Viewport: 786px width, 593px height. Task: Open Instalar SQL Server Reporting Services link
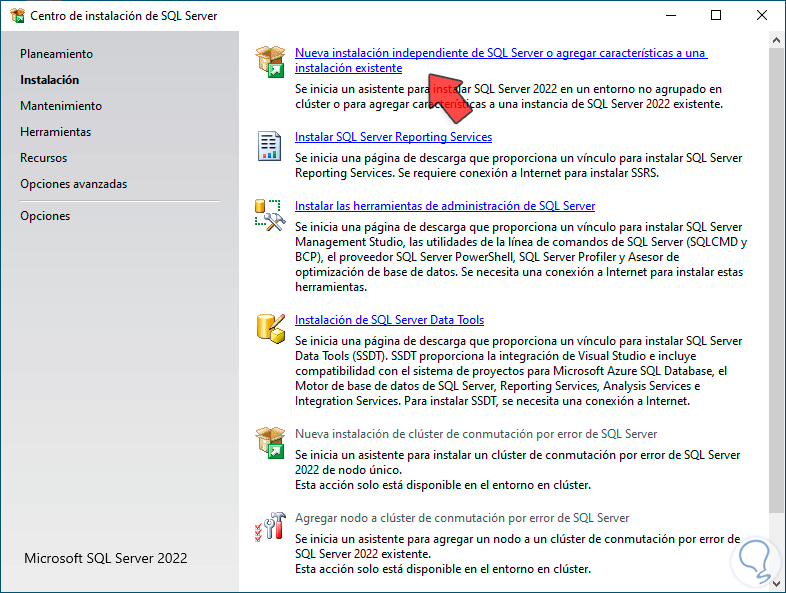[x=393, y=137]
